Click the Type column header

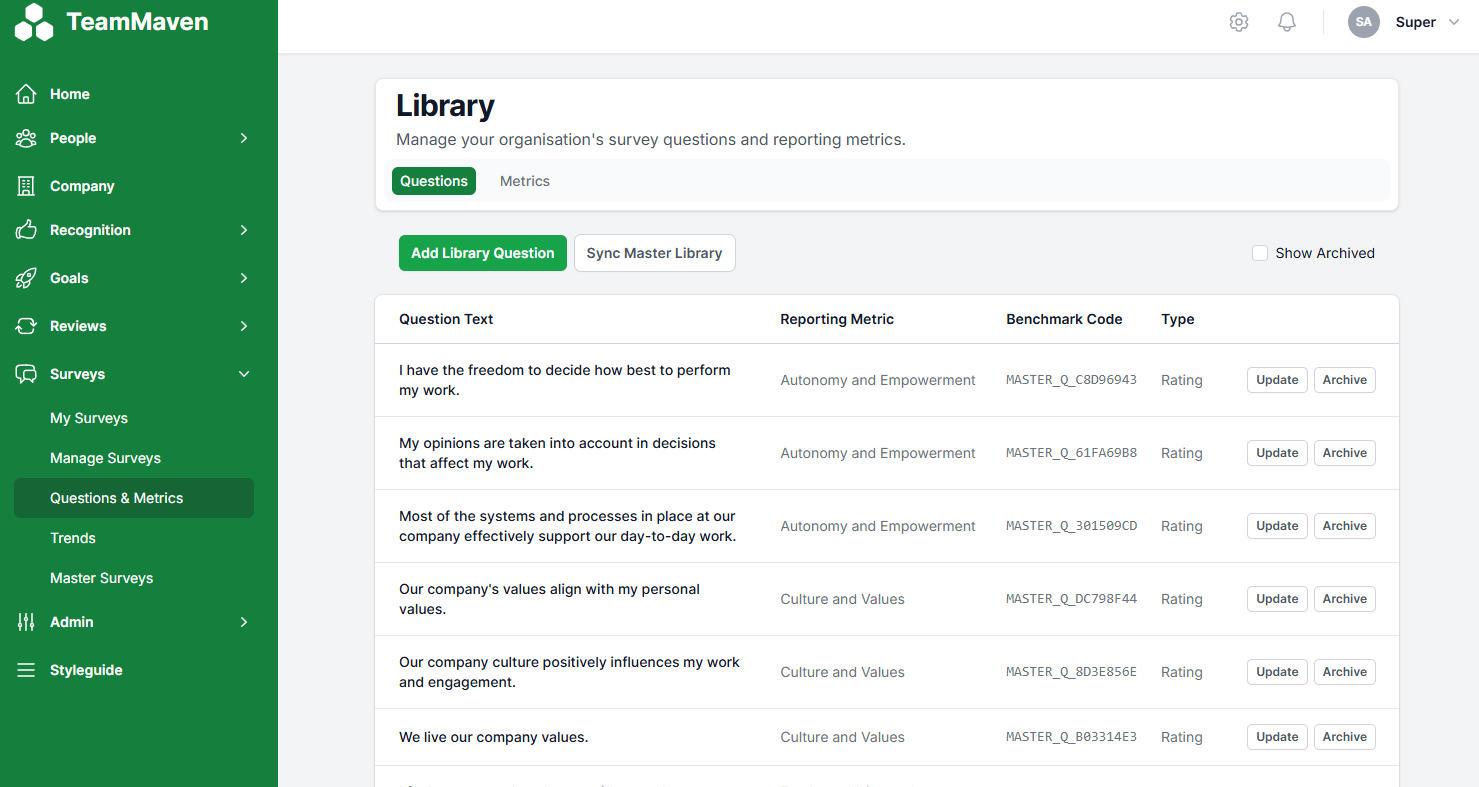click(1178, 319)
